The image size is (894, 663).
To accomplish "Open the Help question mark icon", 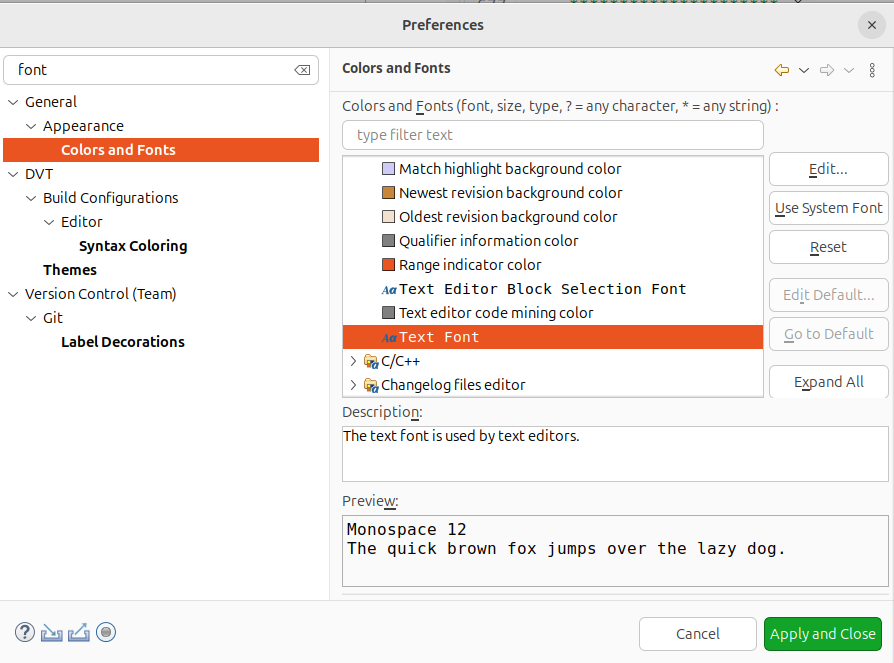I will pyautogui.click(x=25, y=632).
